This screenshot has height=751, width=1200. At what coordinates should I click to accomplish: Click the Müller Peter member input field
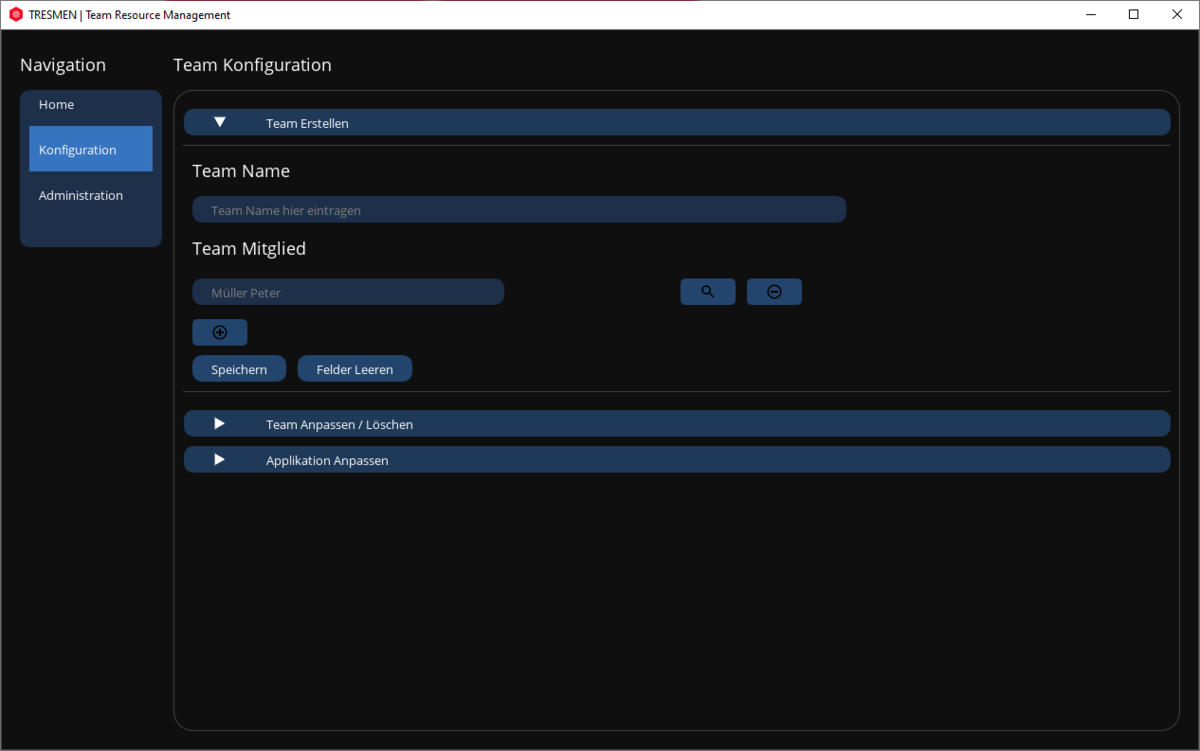(348, 292)
